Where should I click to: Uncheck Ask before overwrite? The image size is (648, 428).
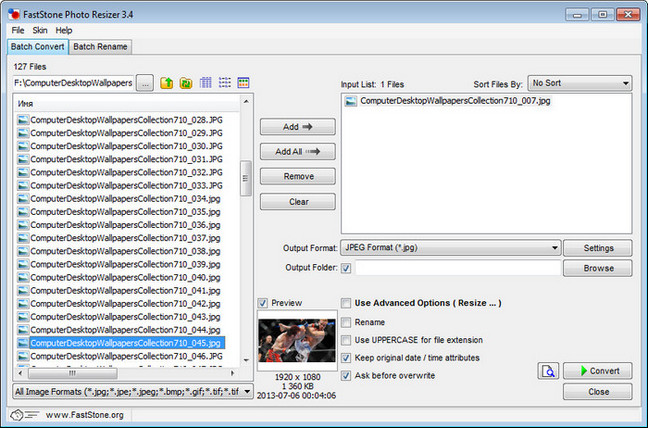[346, 376]
